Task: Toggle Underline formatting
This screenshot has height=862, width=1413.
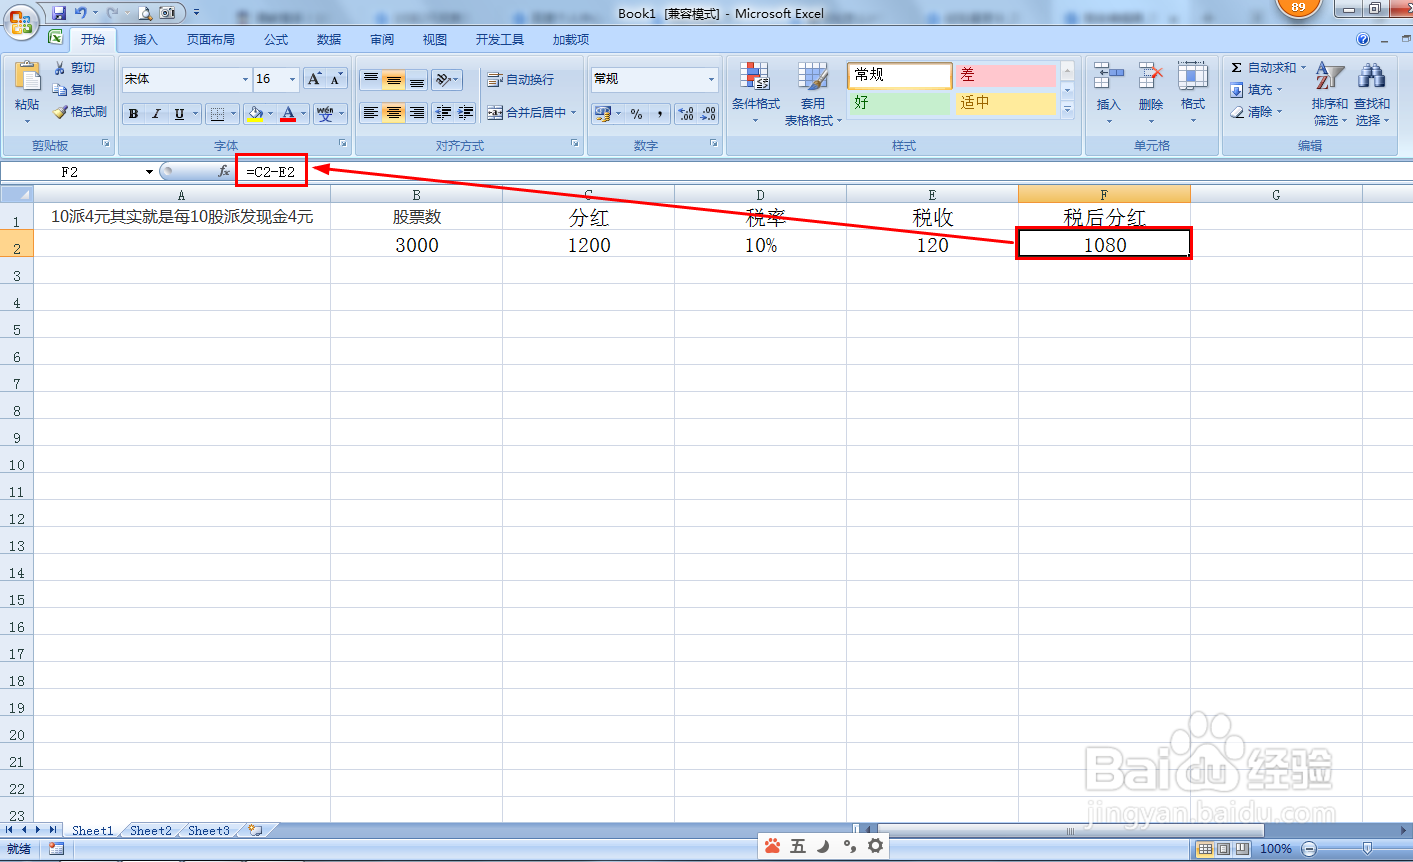Action: click(179, 114)
